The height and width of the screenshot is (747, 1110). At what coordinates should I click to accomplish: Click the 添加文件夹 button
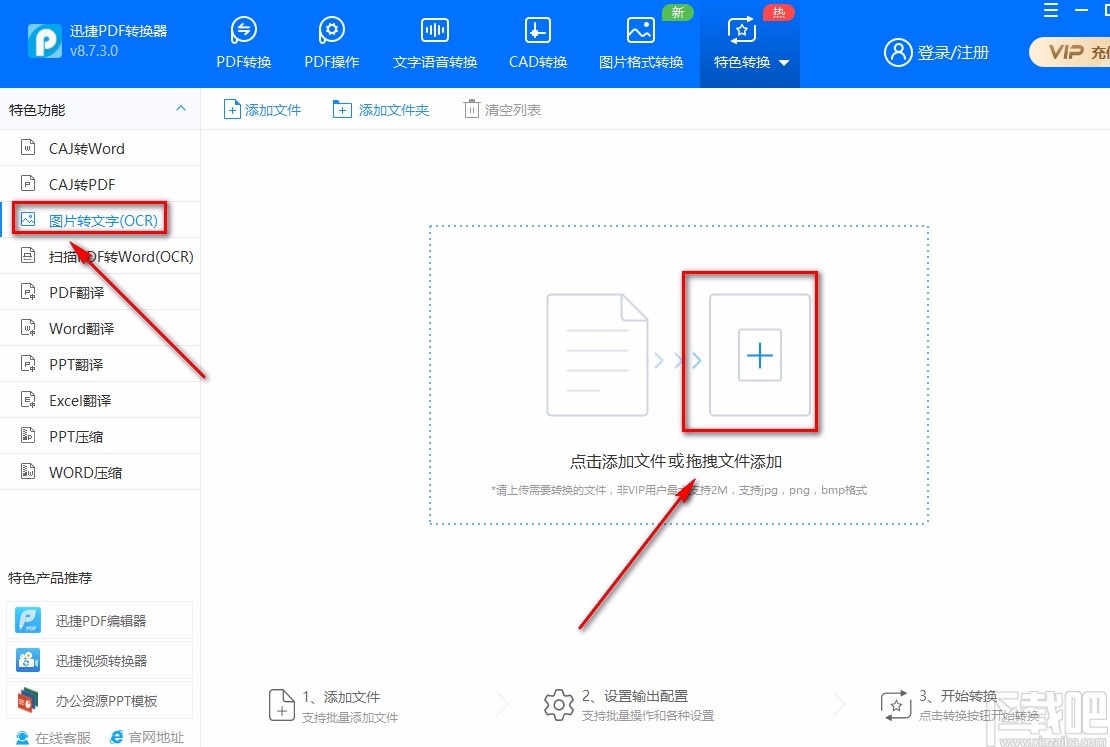[x=381, y=110]
